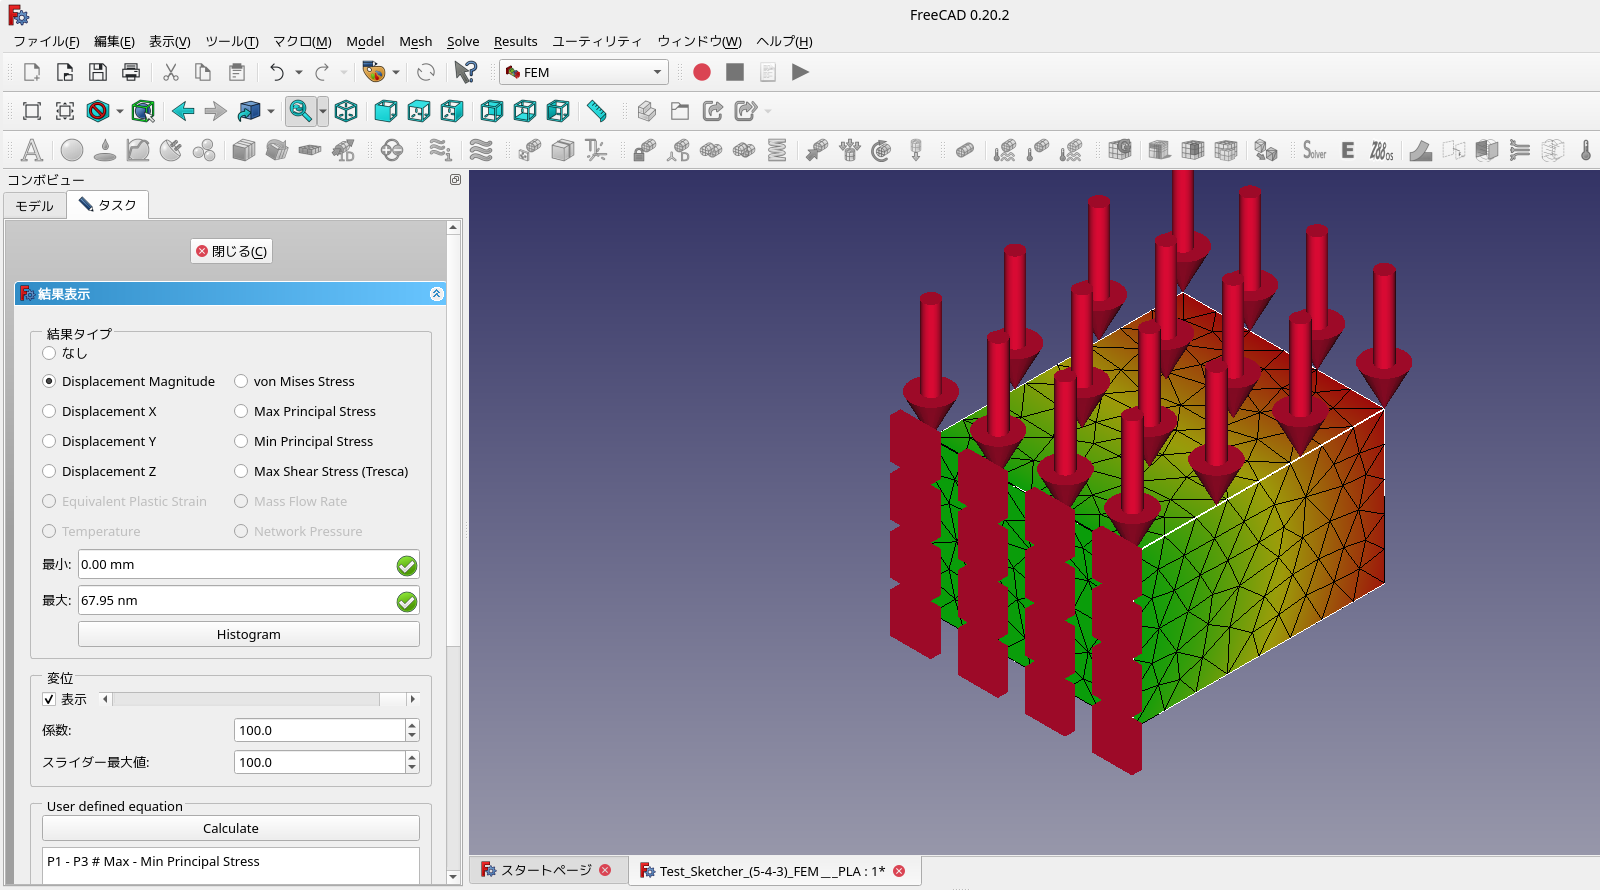
Task: Set the right view cube icon
Action: coord(452,111)
